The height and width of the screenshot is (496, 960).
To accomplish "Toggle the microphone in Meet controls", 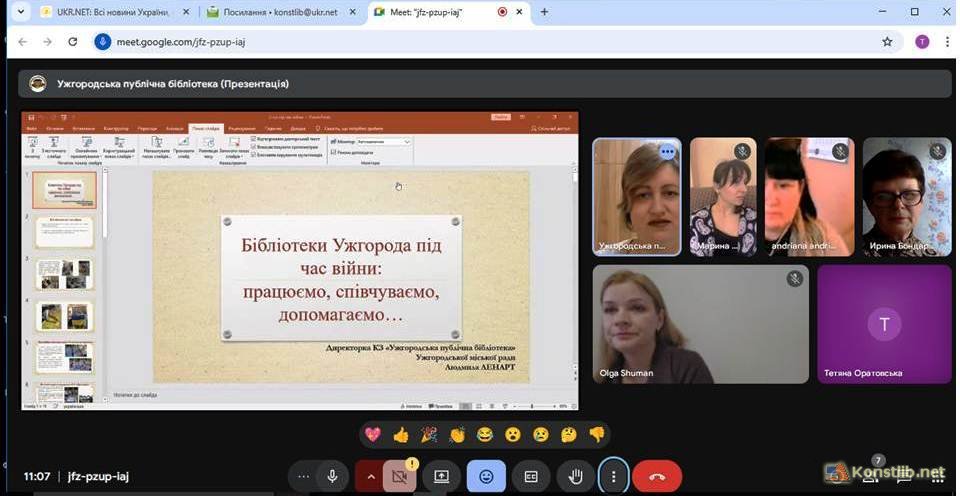I will tap(332, 476).
